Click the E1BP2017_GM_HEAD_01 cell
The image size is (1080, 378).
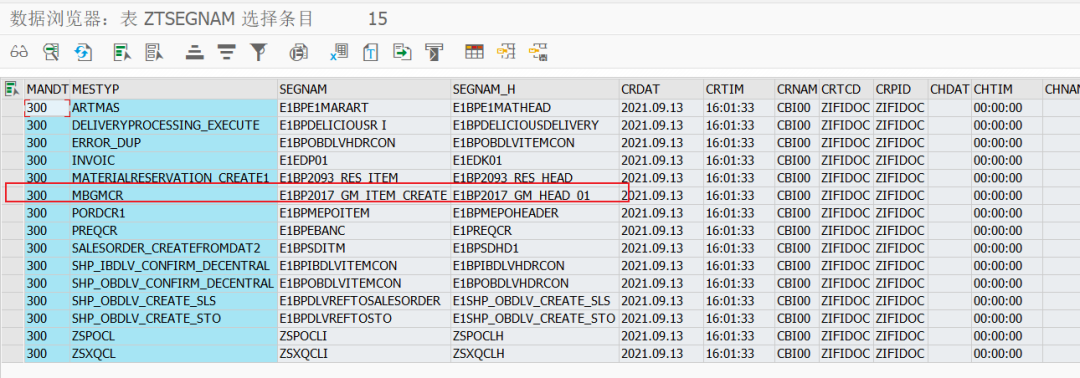534,196
